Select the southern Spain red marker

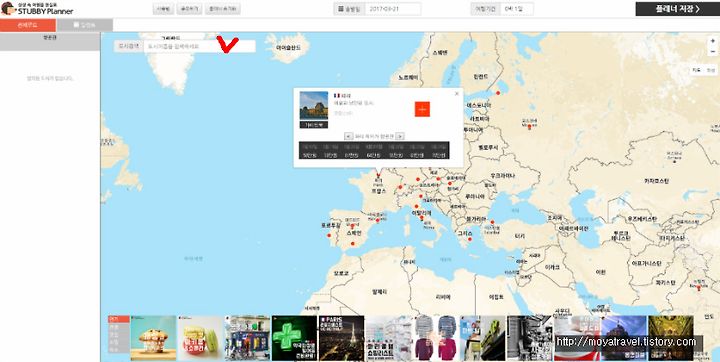[x=353, y=243]
